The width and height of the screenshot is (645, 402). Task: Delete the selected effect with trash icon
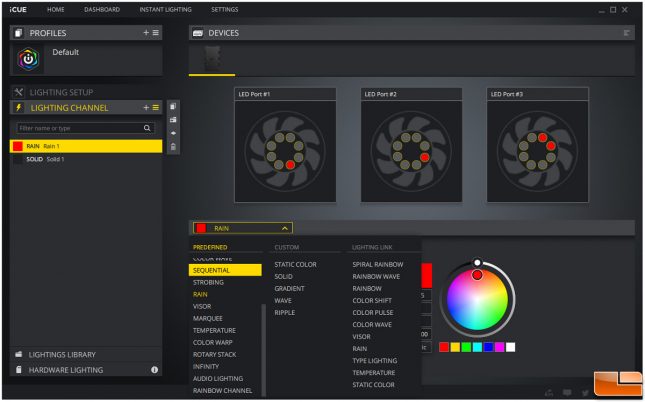173,147
